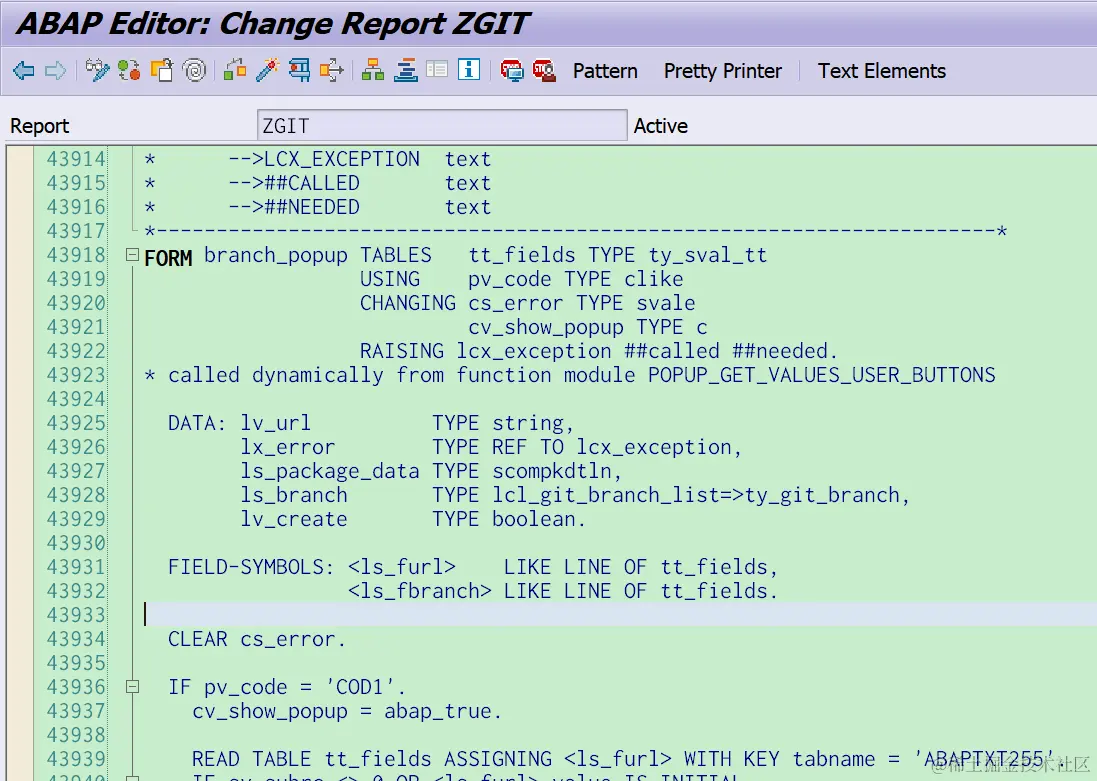Click '<ls_fbranch>' field symbol

point(420,591)
